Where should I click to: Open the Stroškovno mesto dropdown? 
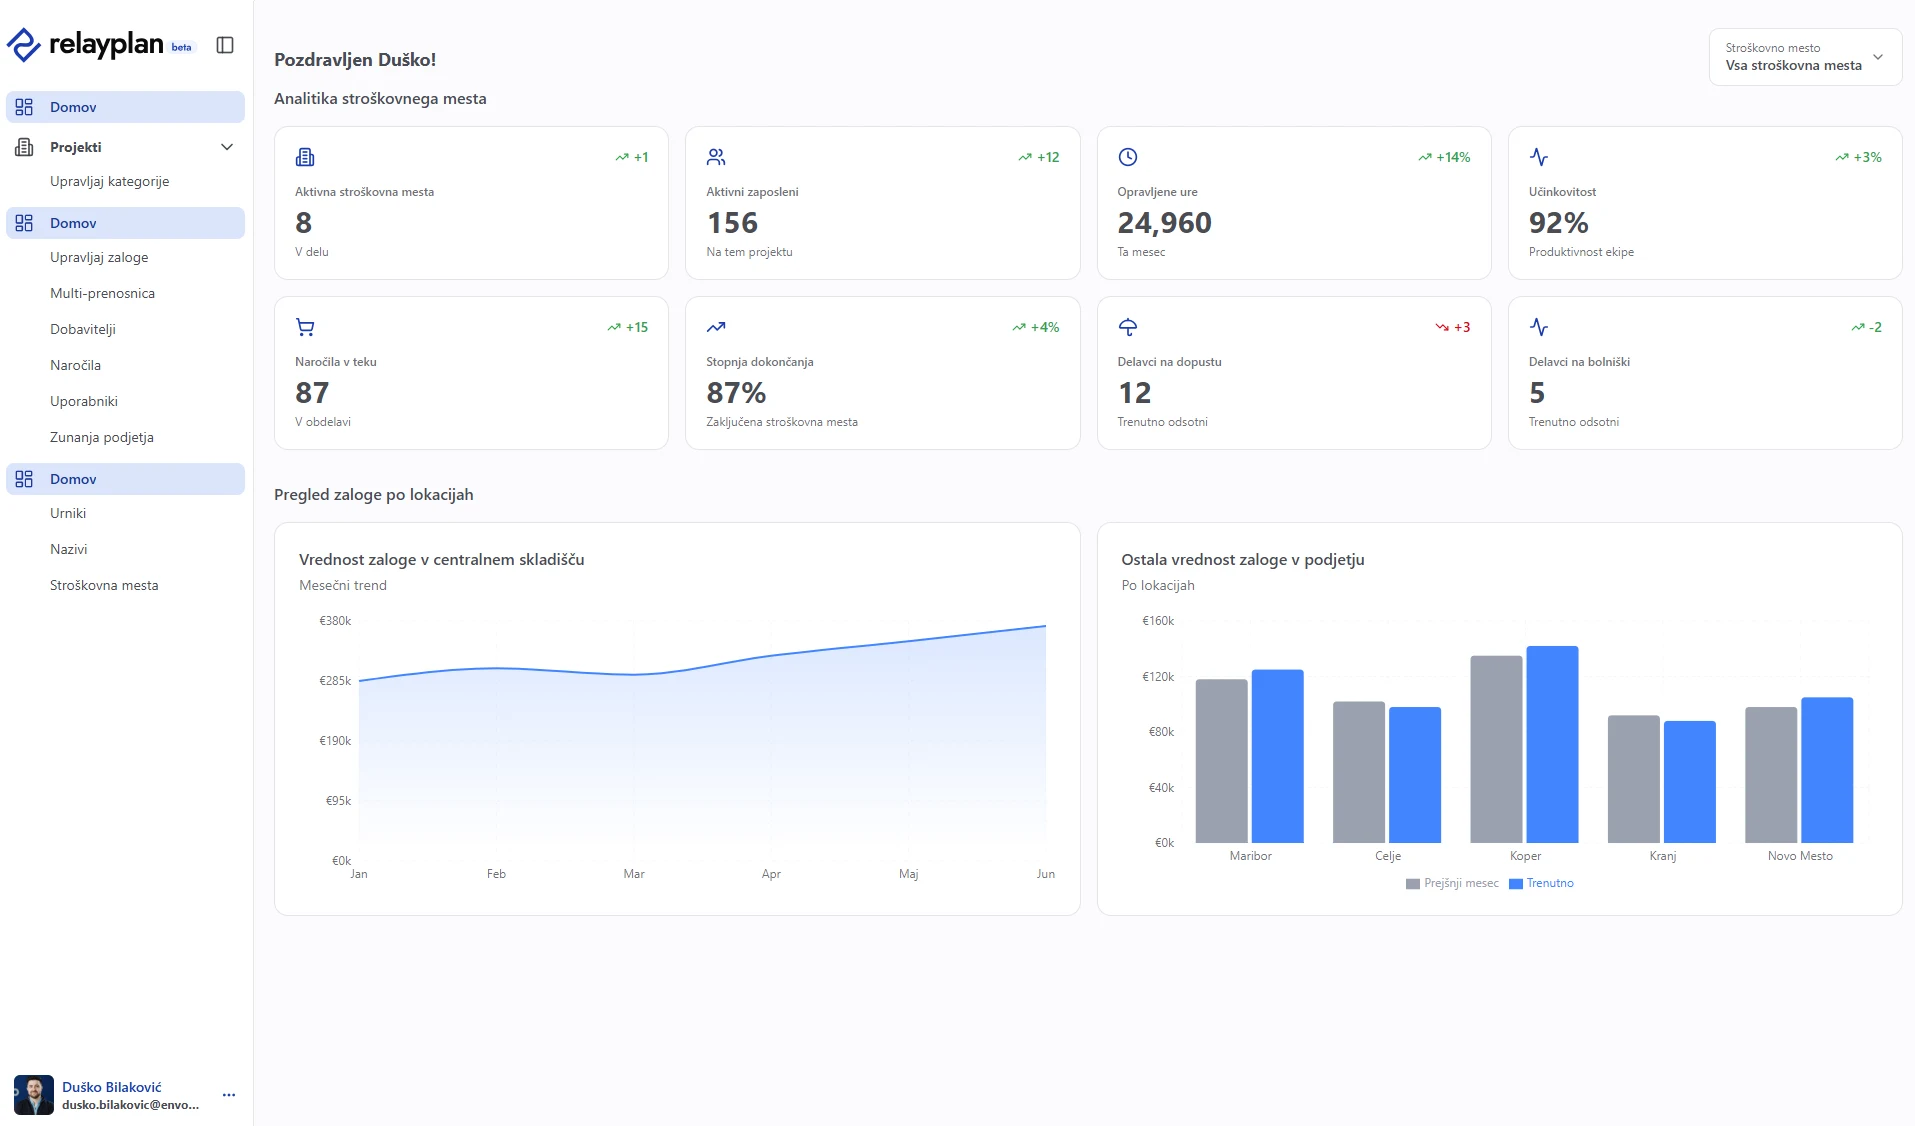1805,57
